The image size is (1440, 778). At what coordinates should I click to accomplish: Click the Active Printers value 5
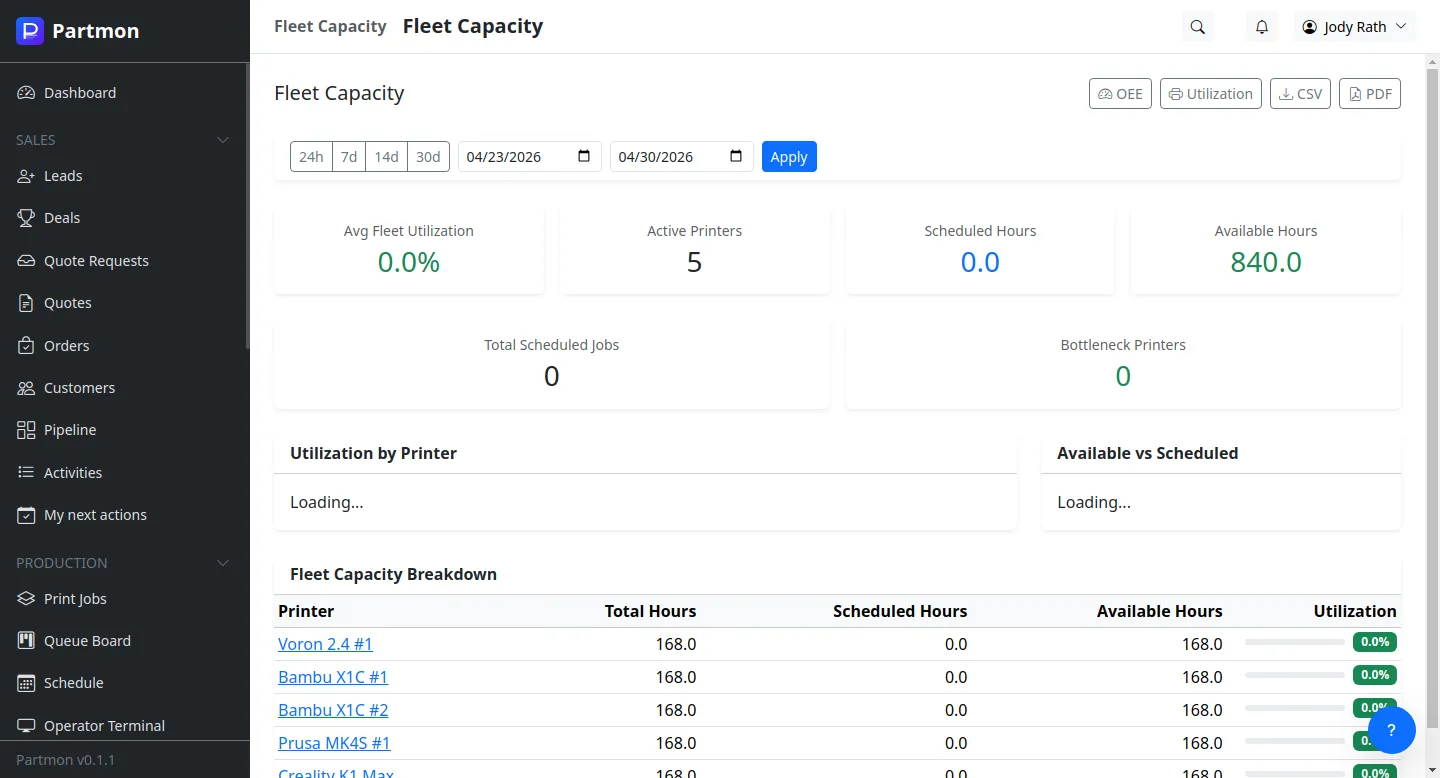[695, 262]
